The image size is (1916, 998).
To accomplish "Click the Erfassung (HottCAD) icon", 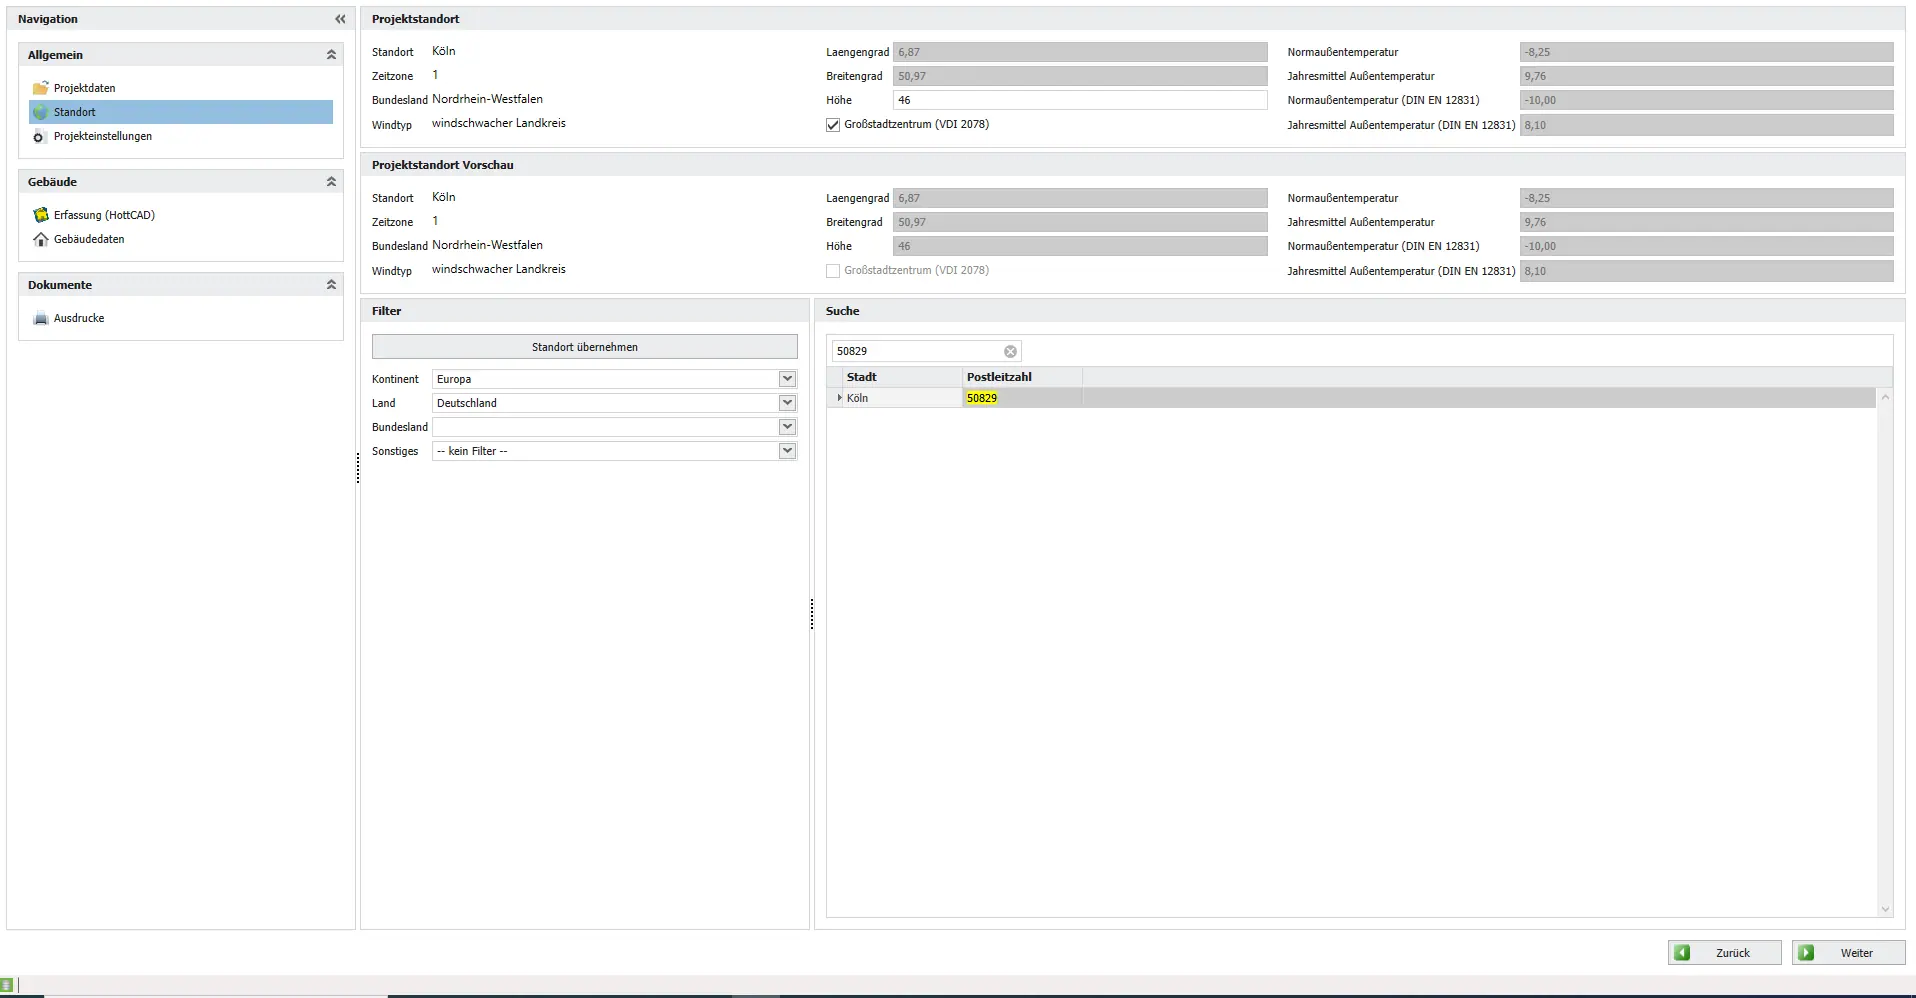I will [x=41, y=215].
